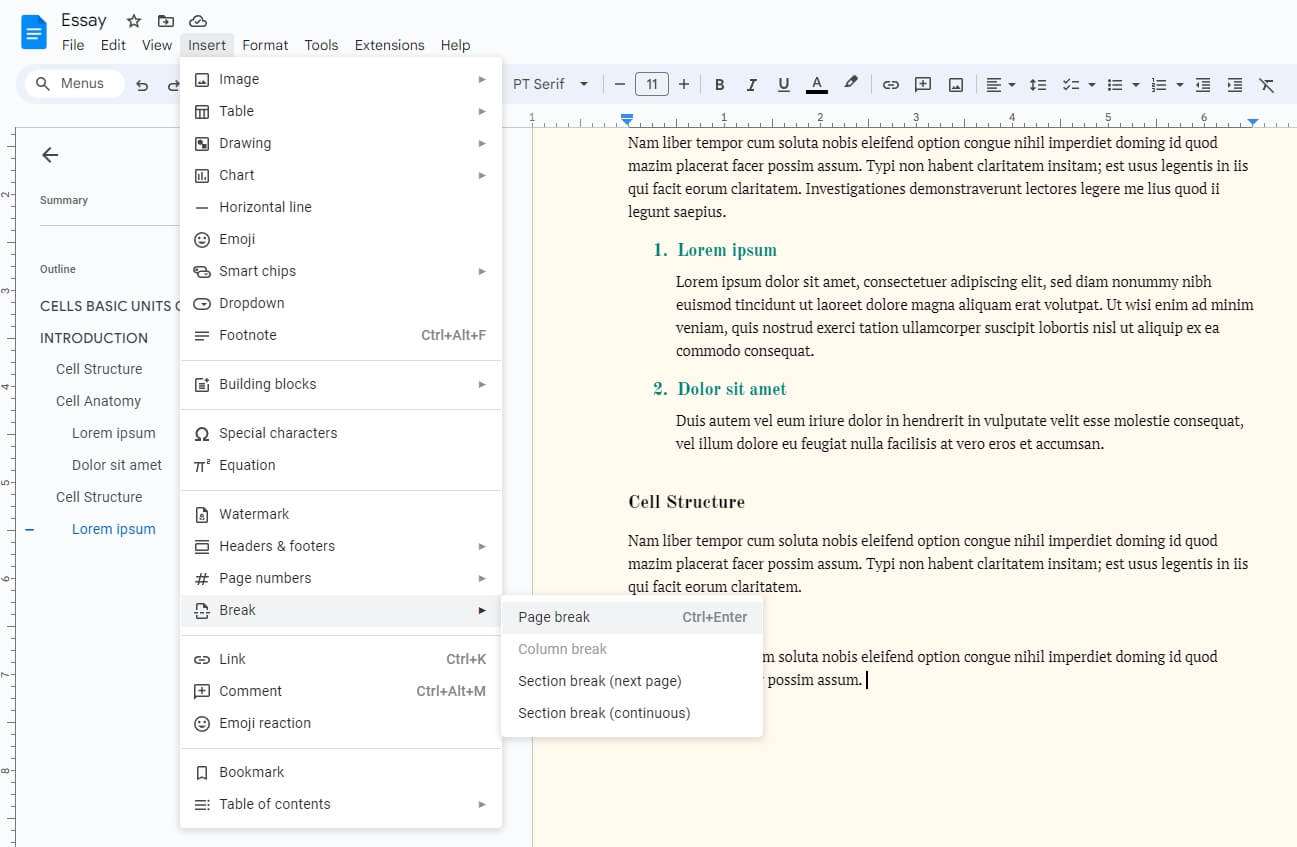Image resolution: width=1297 pixels, height=847 pixels.
Task: Select Section break (next page)
Action: [632, 681]
